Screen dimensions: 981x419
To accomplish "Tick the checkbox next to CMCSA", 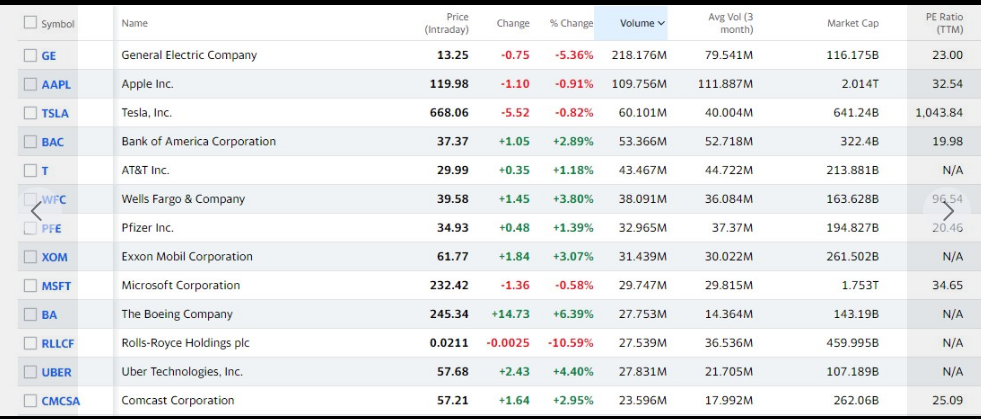I will (x=30, y=401).
